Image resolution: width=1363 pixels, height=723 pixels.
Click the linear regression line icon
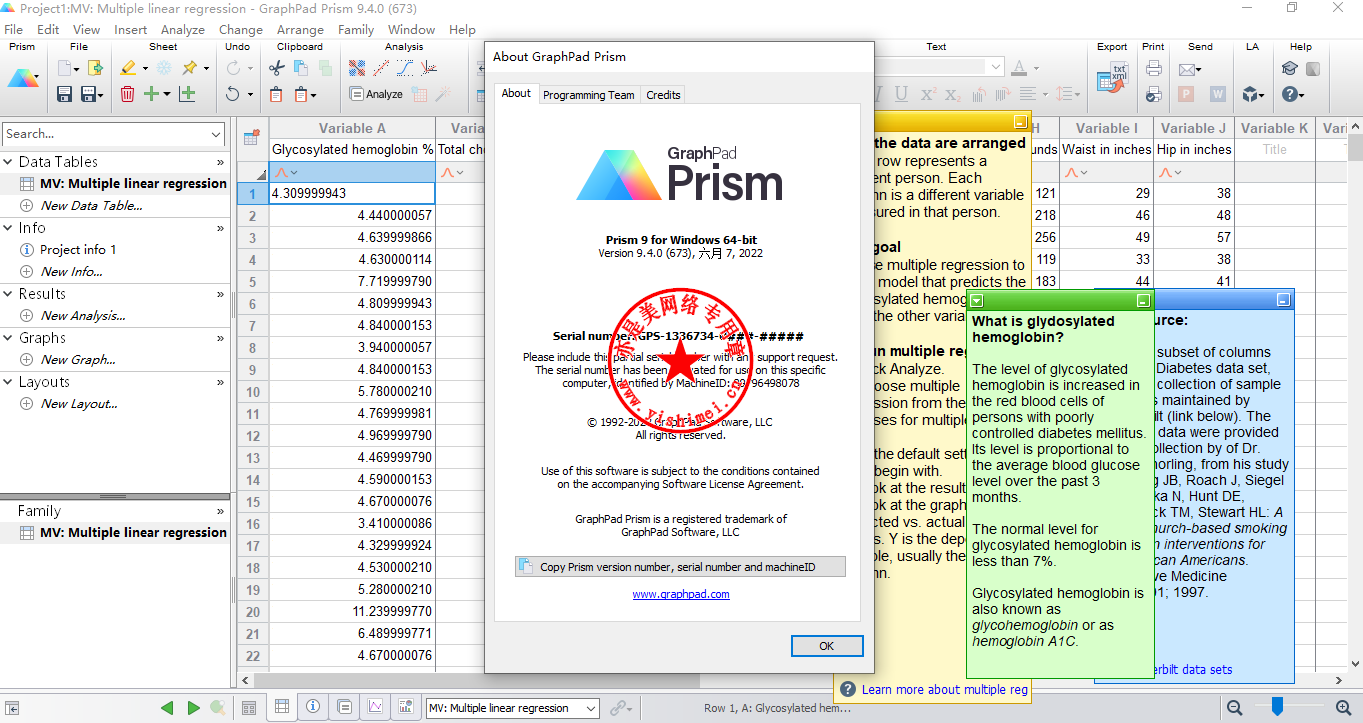[x=381, y=68]
